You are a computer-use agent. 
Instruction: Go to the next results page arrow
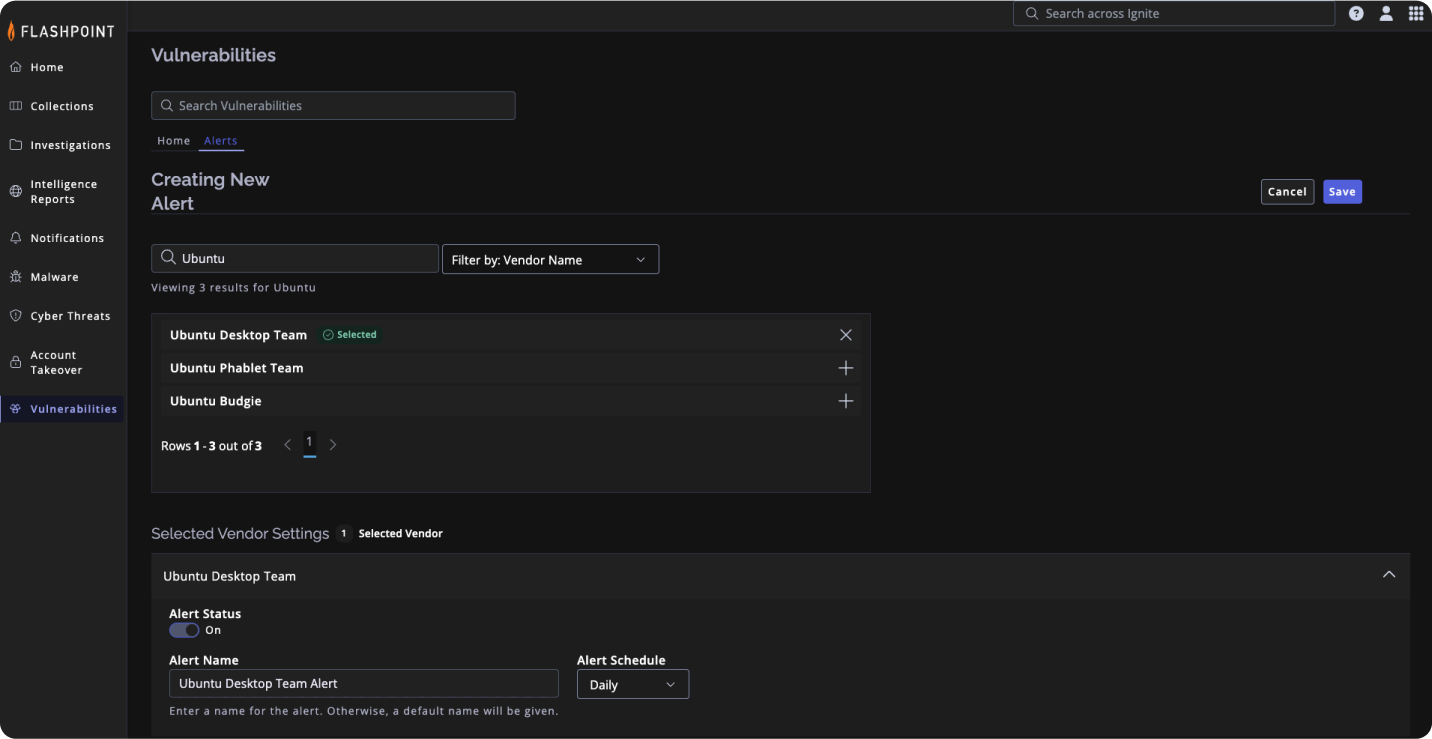point(333,445)
